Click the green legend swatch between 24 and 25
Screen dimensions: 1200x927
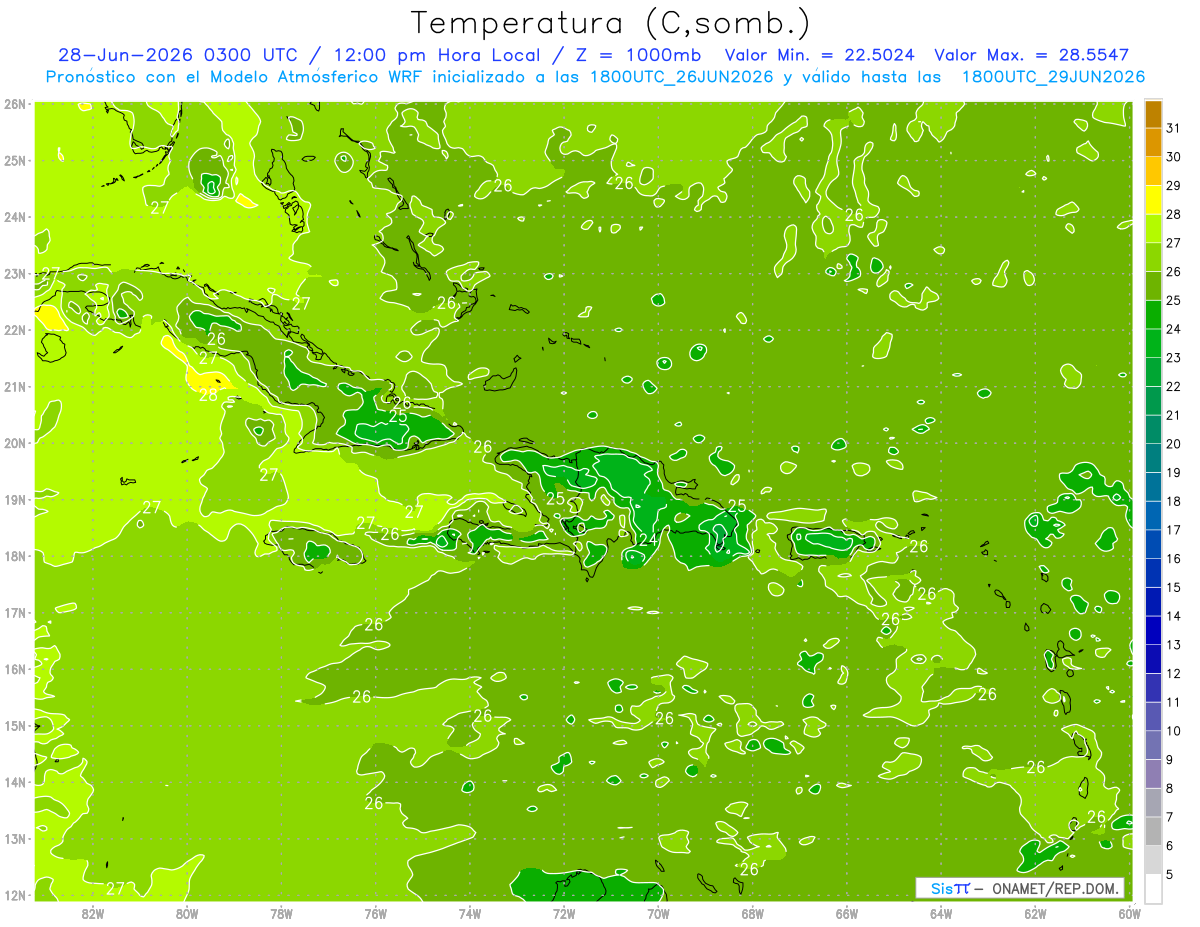coord(1153,314)
